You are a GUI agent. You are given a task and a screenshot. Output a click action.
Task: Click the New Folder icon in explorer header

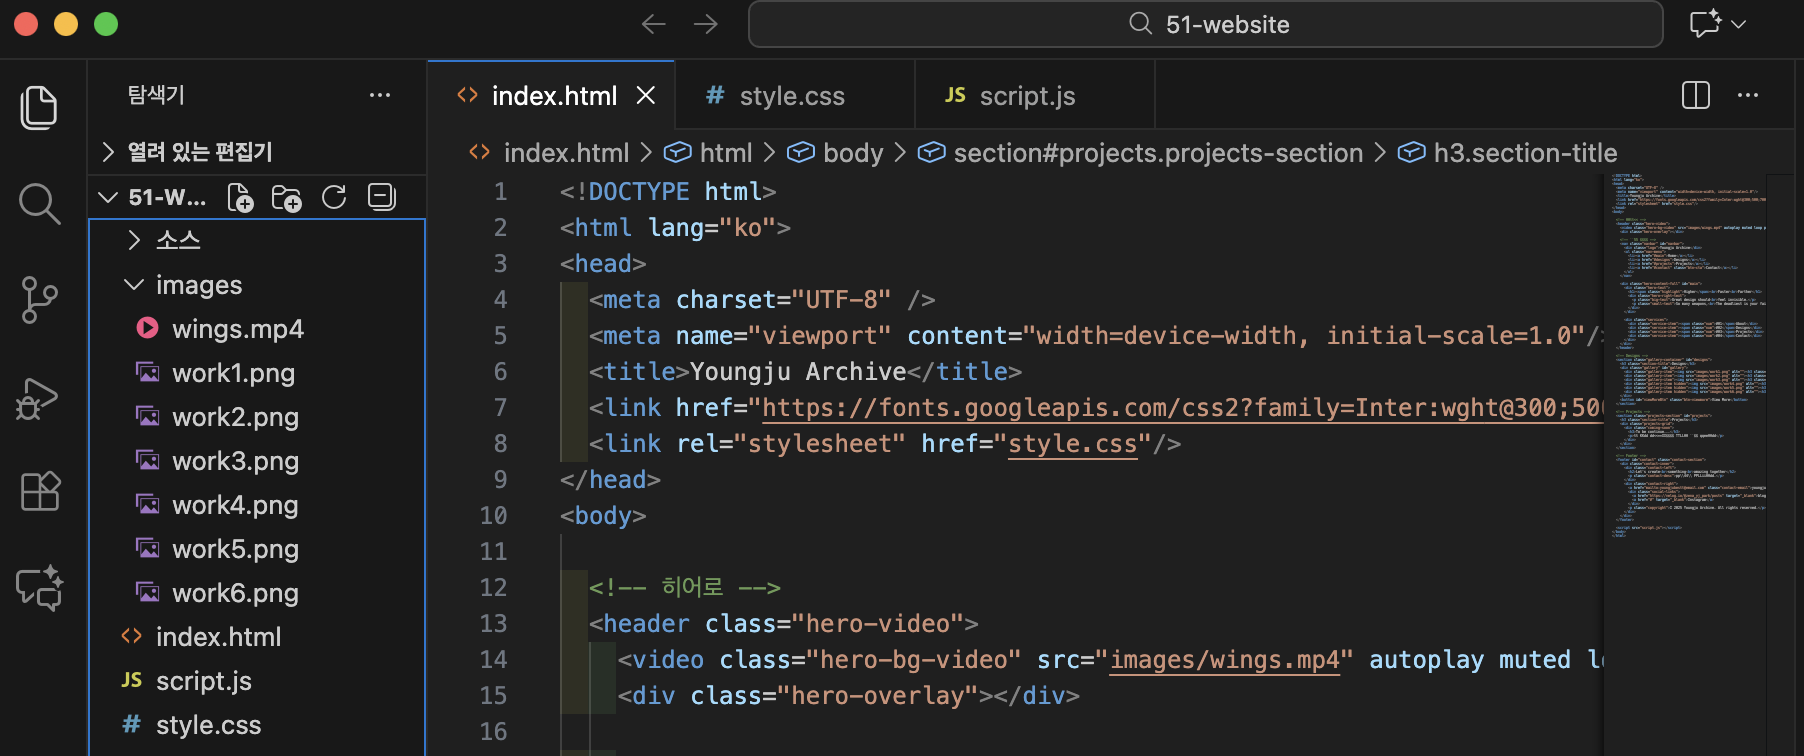point(286,198)
